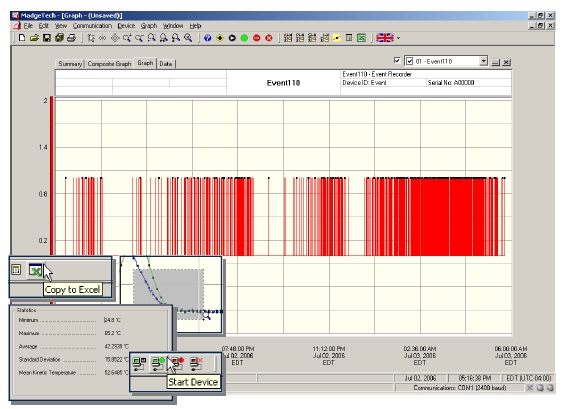Click the minimize button beside the Event110 dropdown
Viewport: 569px width, 409px height.
(495, 62)
